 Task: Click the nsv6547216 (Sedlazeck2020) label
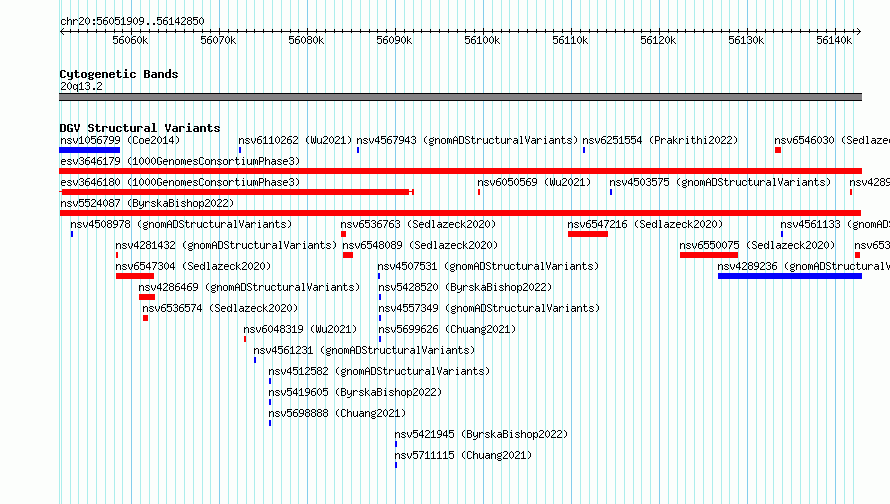(x=645, y=224)
